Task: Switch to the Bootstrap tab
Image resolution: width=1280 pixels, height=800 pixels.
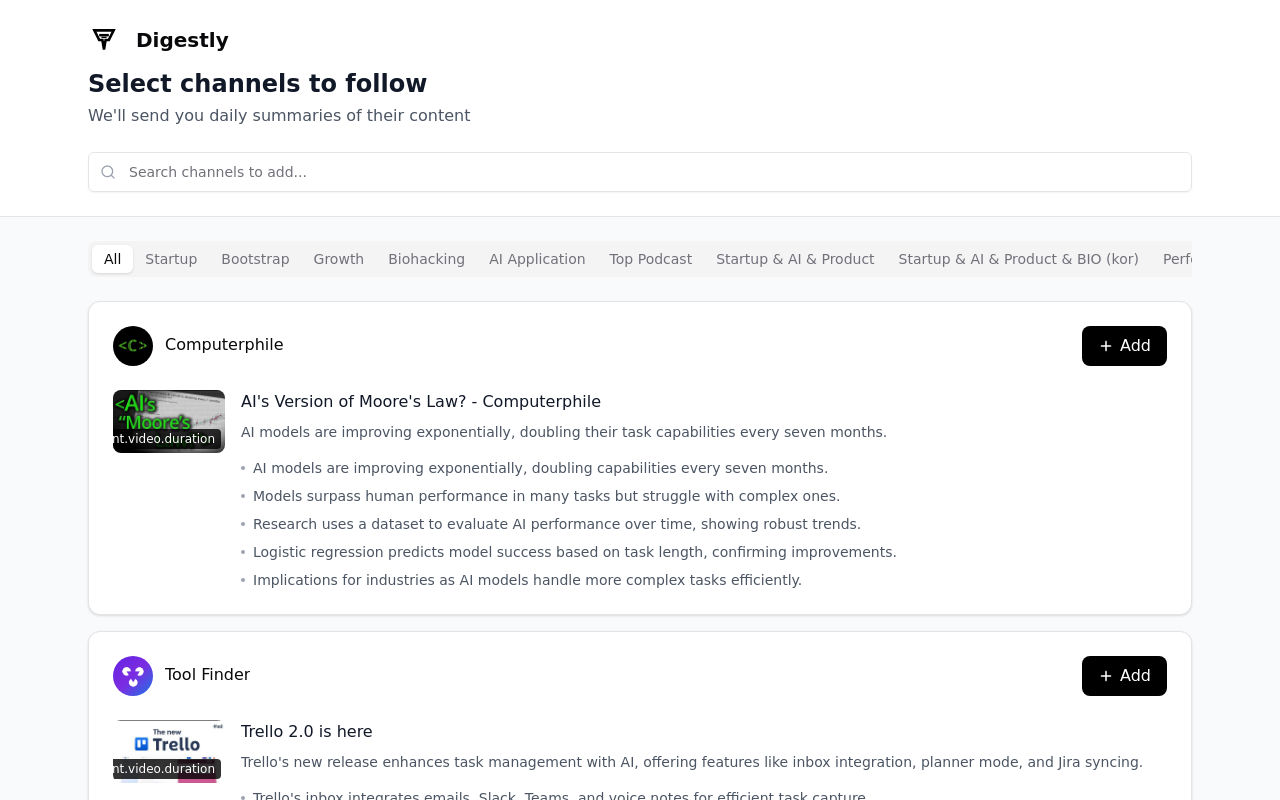Action: 255,259
